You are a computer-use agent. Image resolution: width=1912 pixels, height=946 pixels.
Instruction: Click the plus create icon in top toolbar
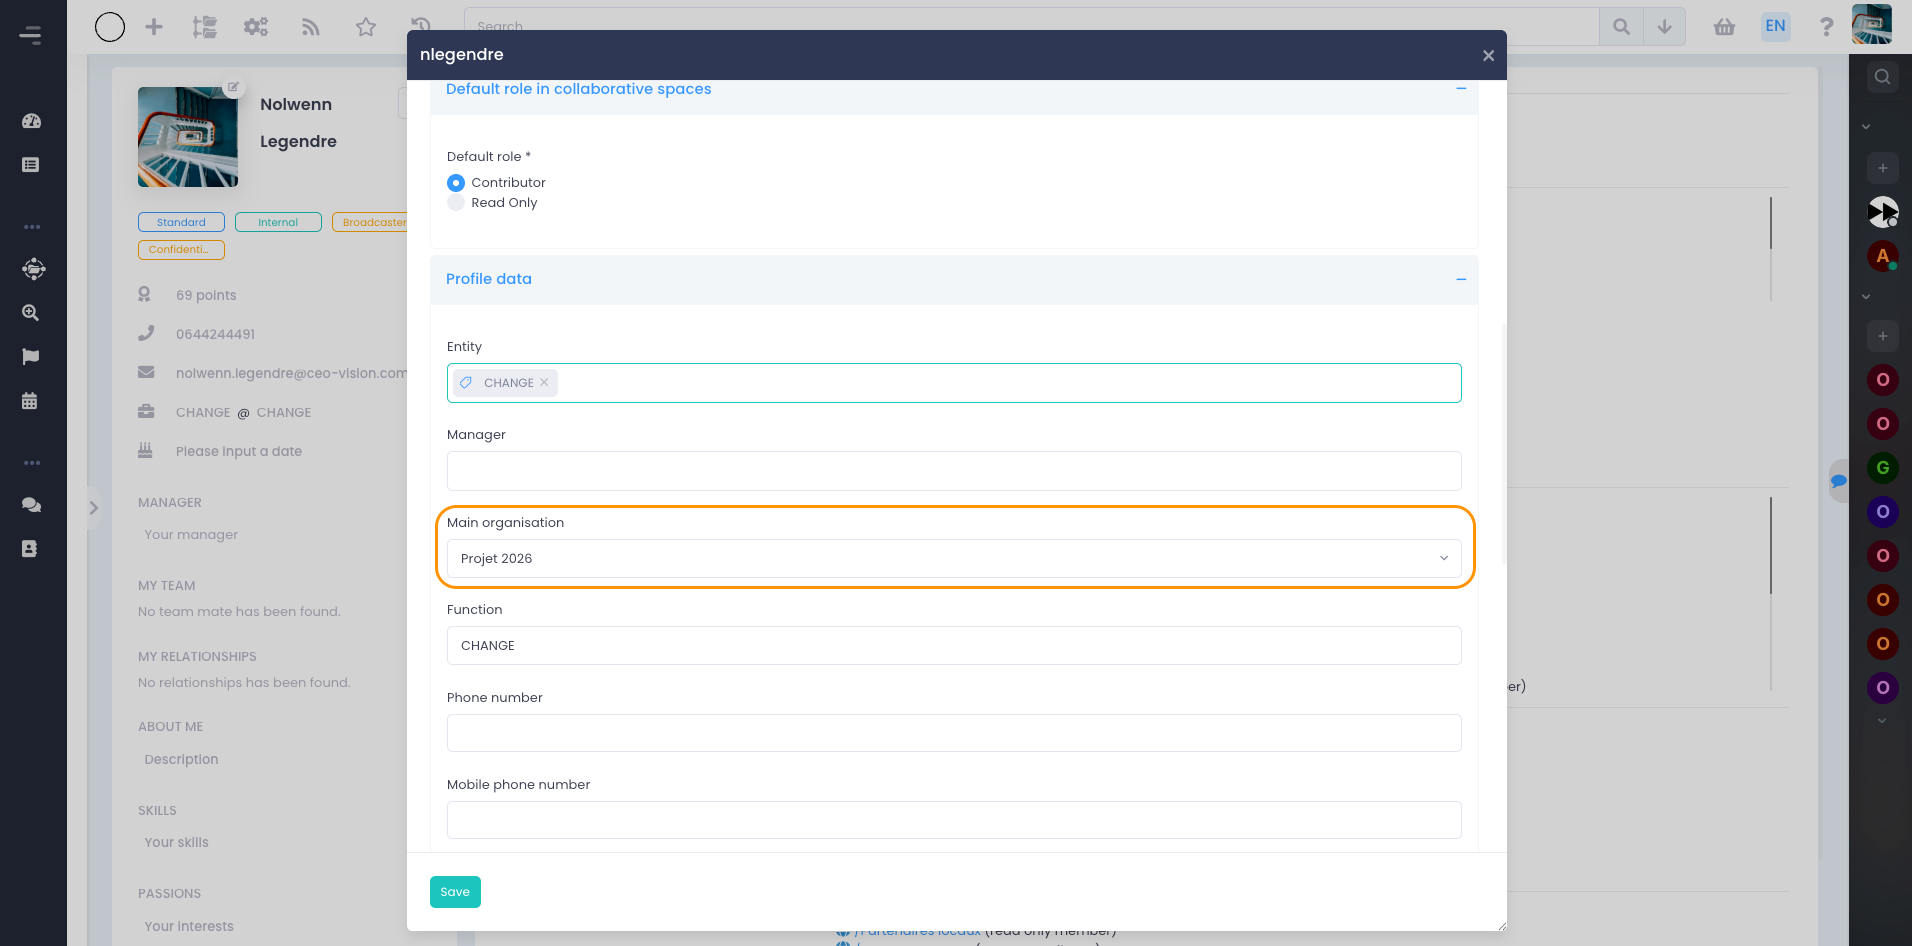pyautogui.click(x=154, y=27)
